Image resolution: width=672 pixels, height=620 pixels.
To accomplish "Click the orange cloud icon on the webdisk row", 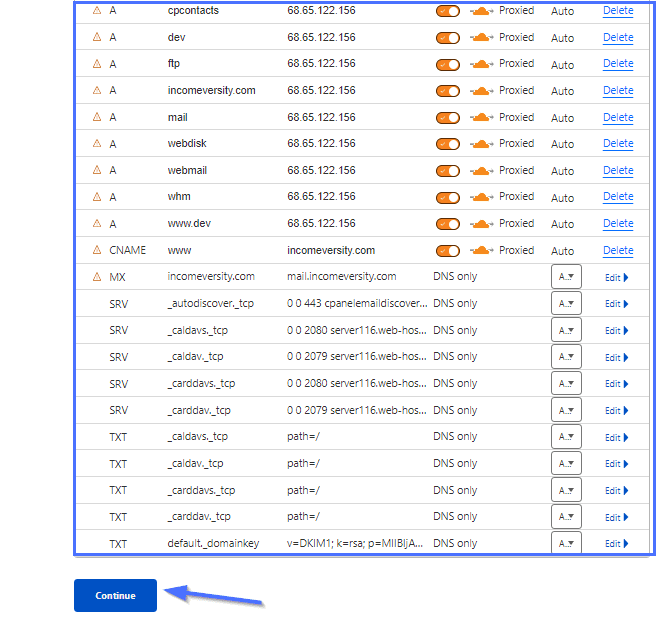I will pyautogui.click(x=481, y=144).
